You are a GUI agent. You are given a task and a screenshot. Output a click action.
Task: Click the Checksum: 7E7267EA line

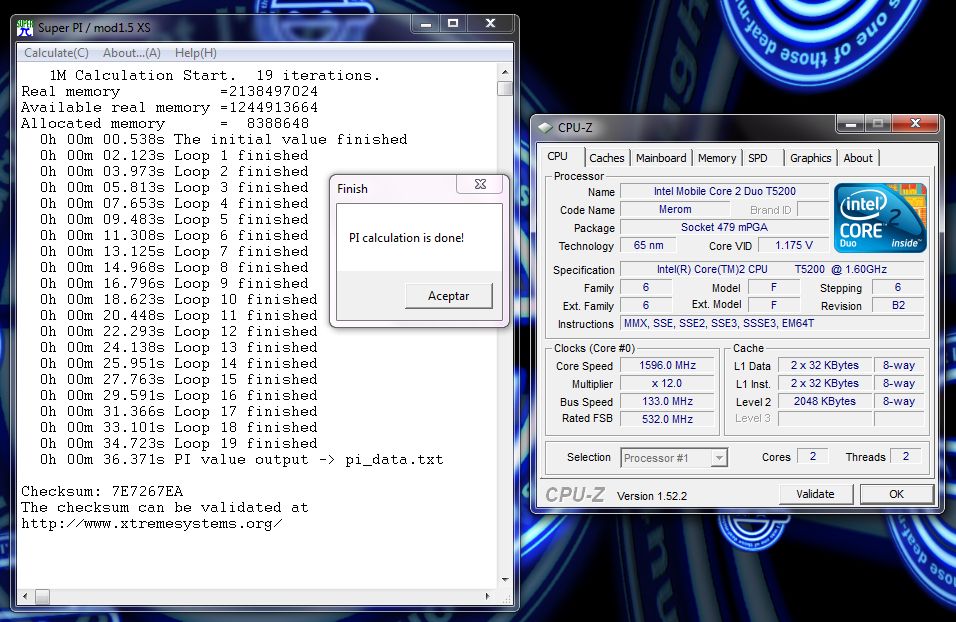102,492
